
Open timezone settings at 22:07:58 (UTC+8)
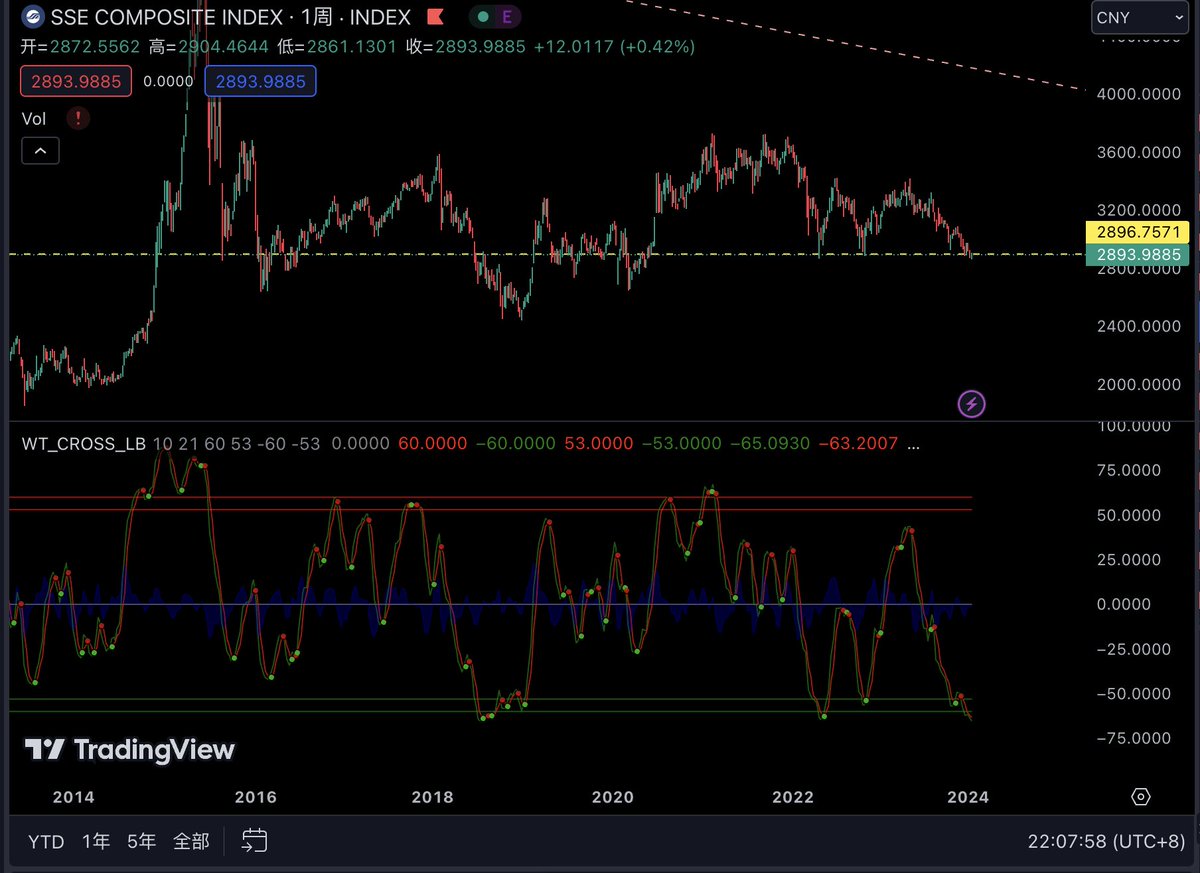click(x=1106, y=842)
